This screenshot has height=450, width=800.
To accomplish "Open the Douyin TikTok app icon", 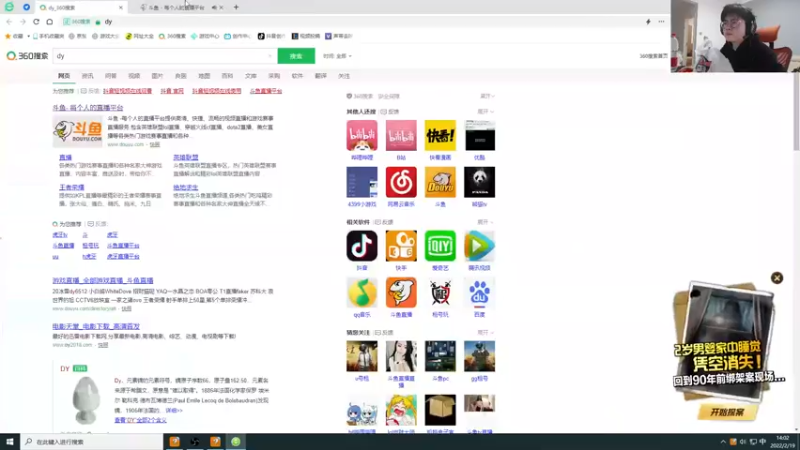I will tap(362, 246).
